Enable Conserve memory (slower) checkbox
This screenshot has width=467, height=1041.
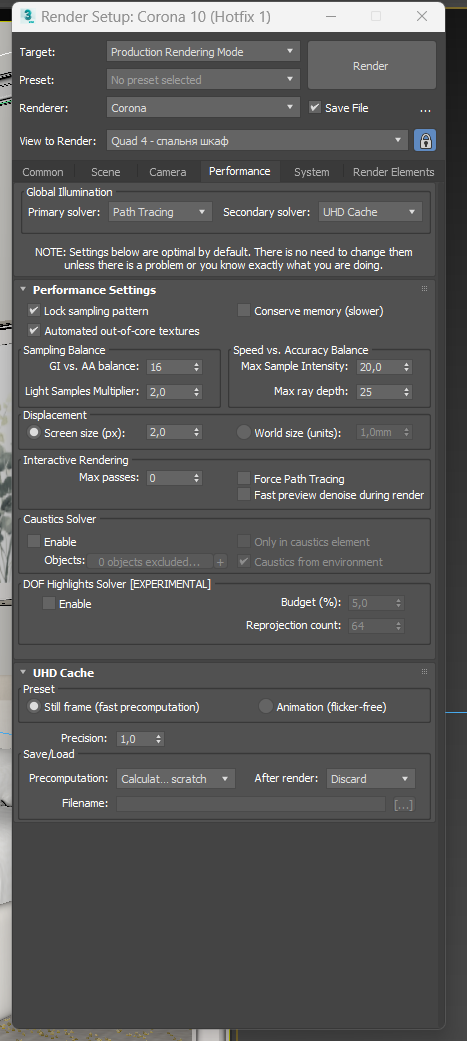pos(244,310)
